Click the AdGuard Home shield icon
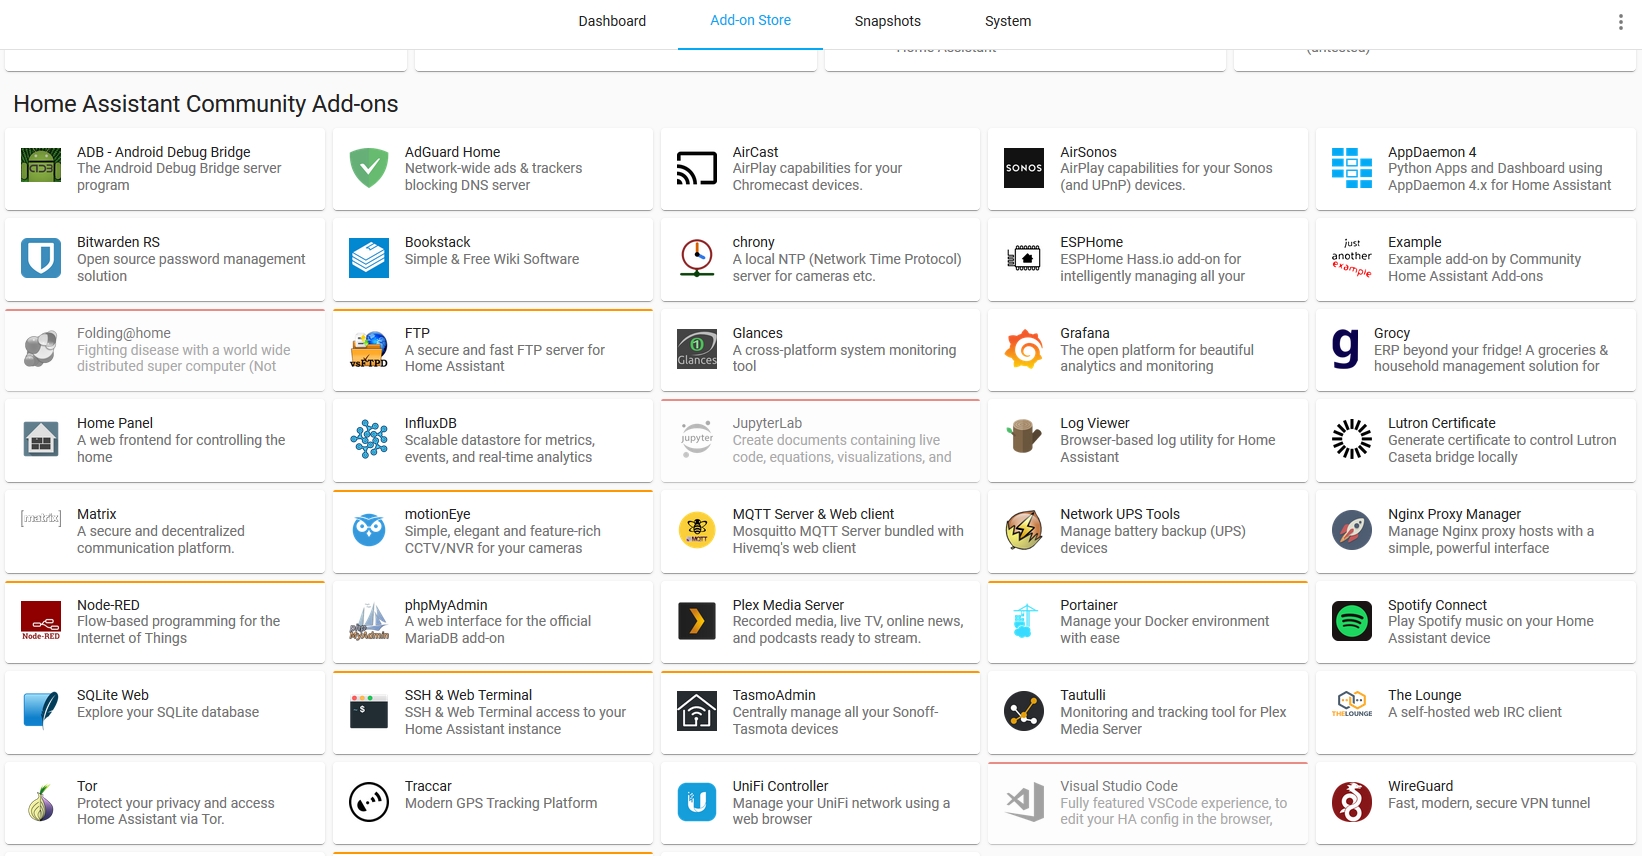The height and width of the screenshot is (856, 1642). 369,167
